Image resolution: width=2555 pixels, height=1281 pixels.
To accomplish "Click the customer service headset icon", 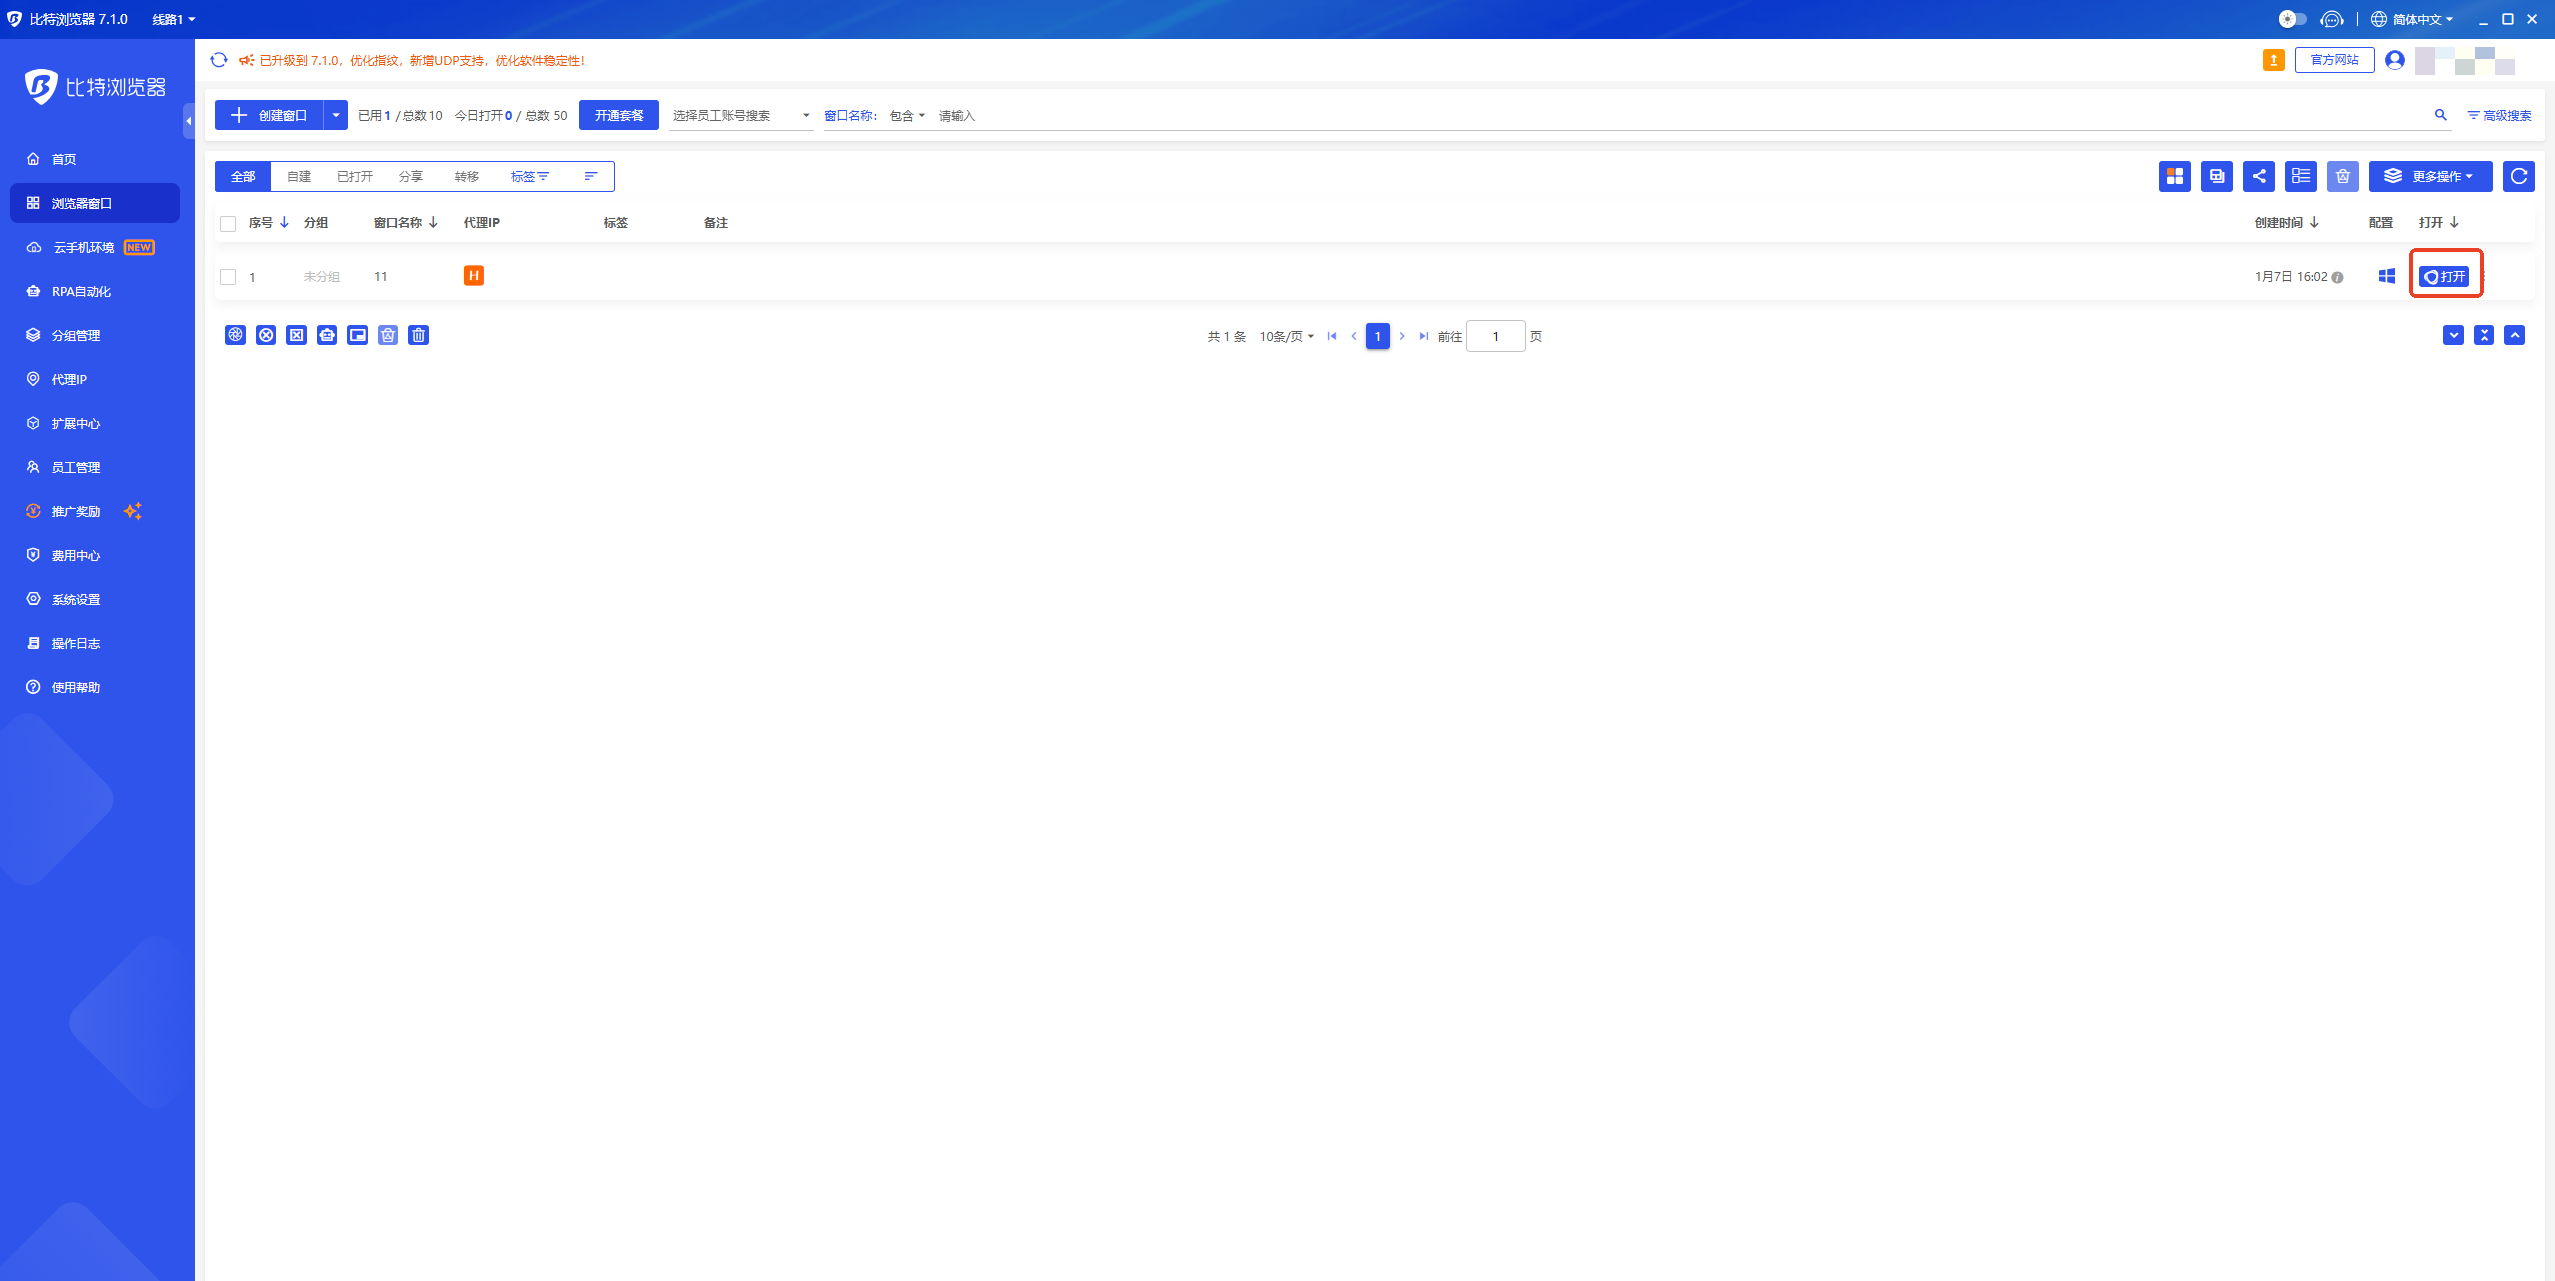I will tap(2331, 19).
